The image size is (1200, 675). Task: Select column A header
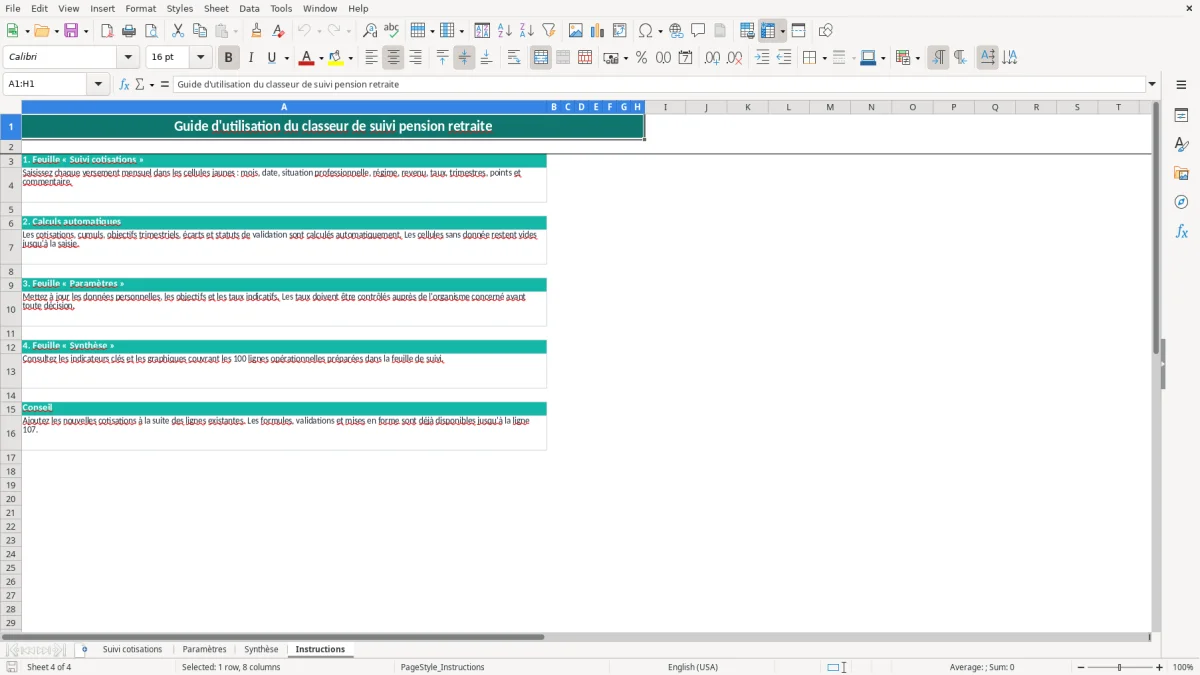point(284,107)
